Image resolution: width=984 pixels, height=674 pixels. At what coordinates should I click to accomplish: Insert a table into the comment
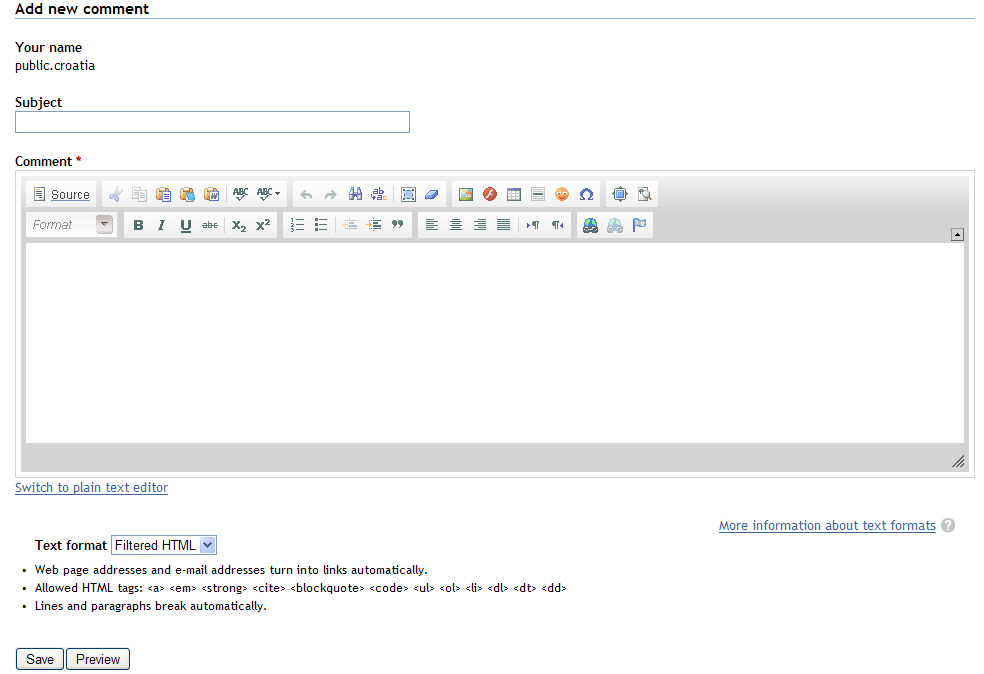pos(514,195)
